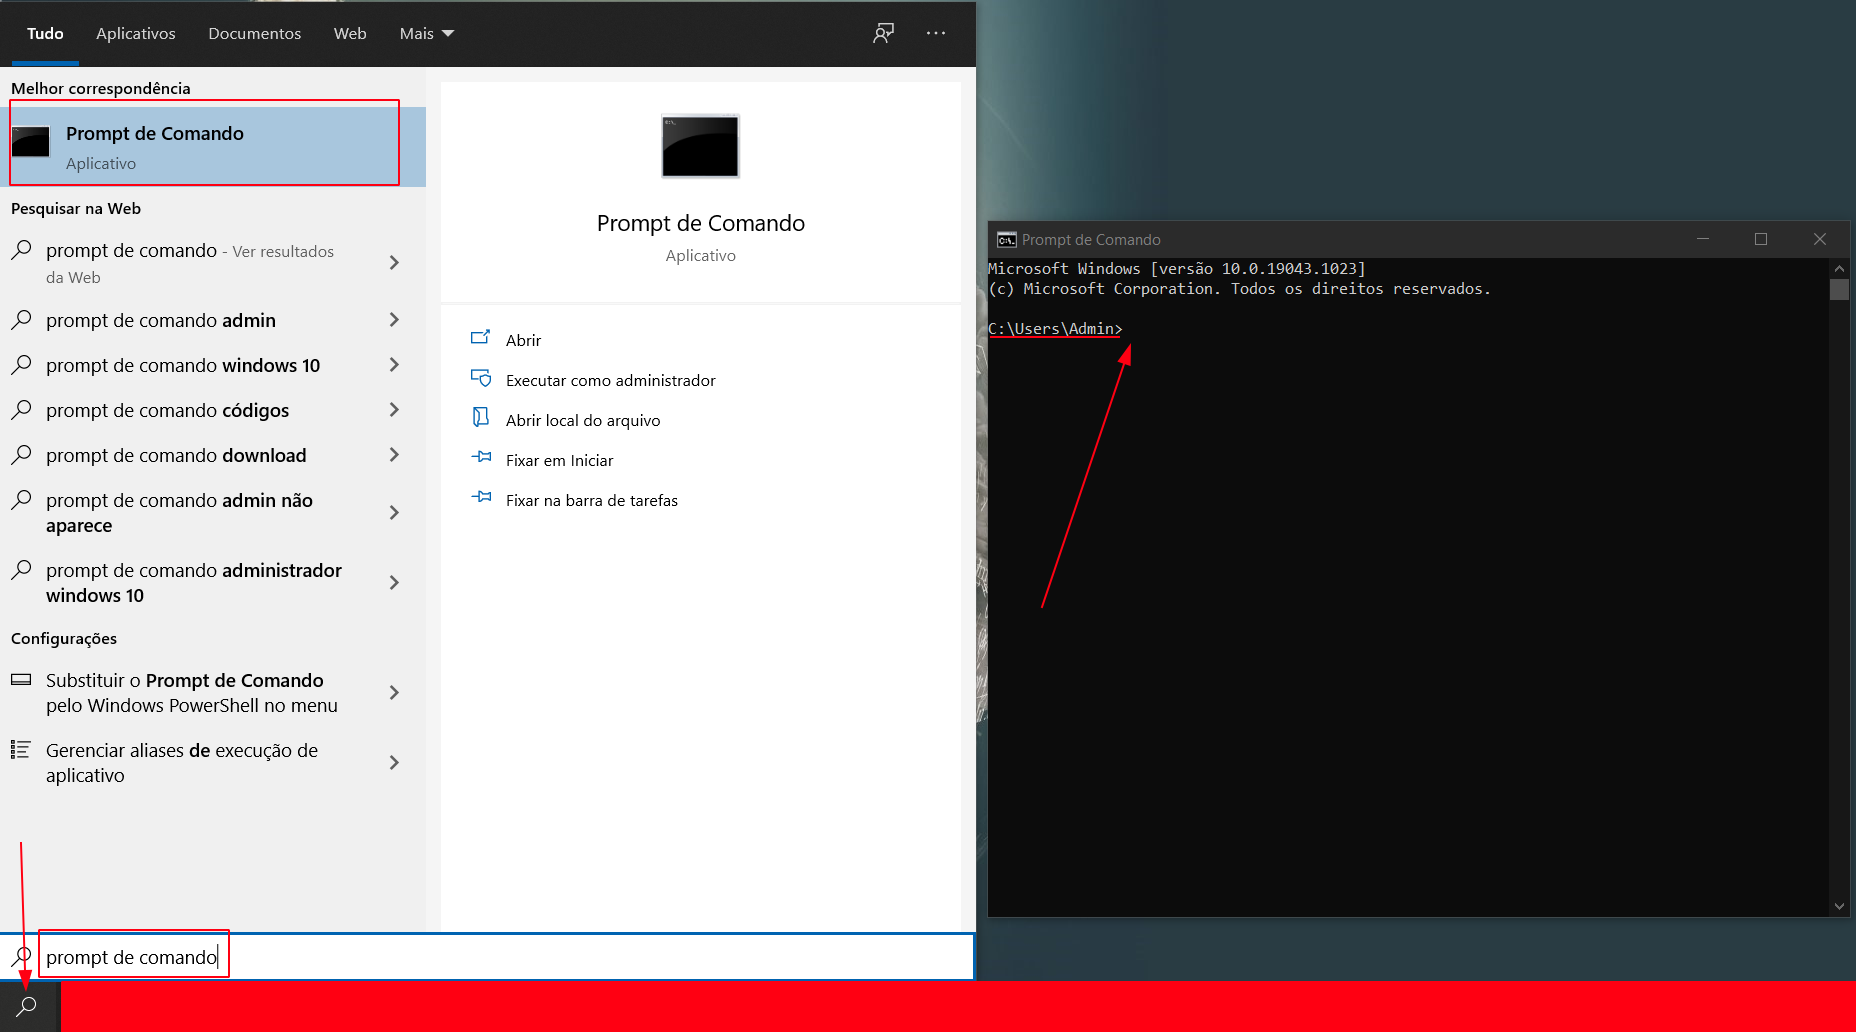This screenshot has width=1856, height=1032.
Task: Click search icon next to 'administrador windows 10'
Action: point(21,570)
